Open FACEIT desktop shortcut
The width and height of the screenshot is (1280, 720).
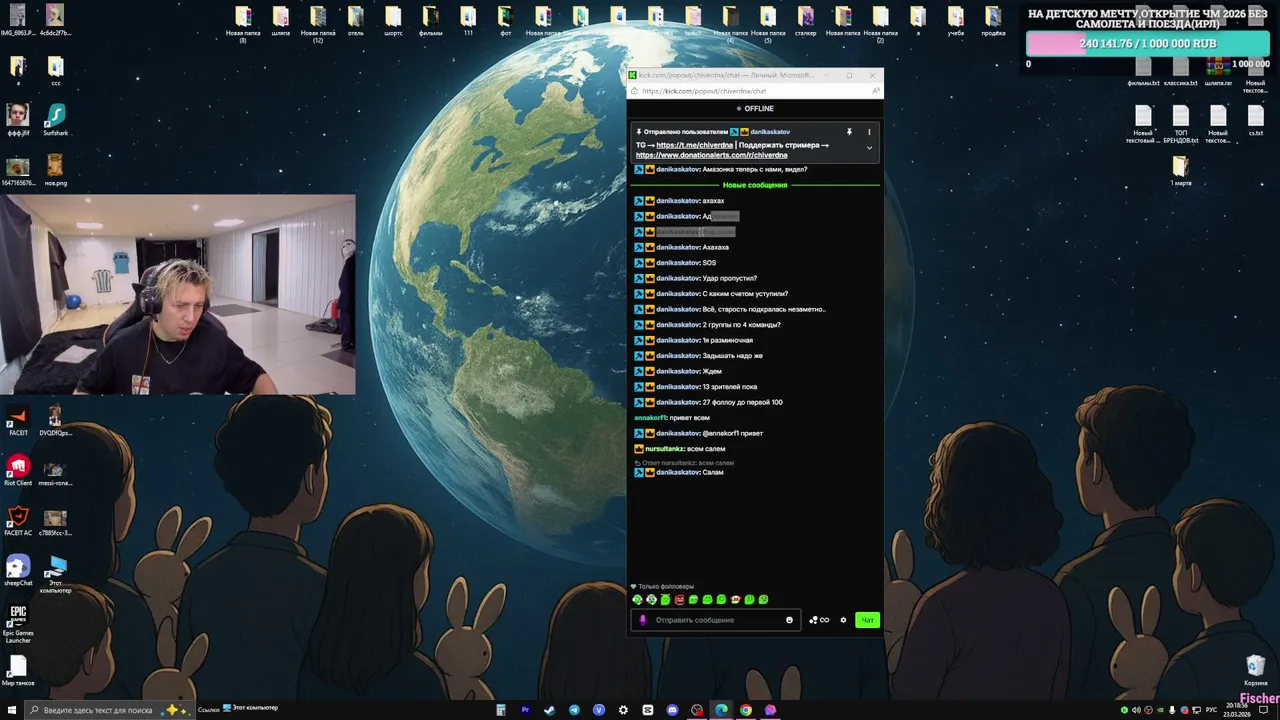point(18,421)
